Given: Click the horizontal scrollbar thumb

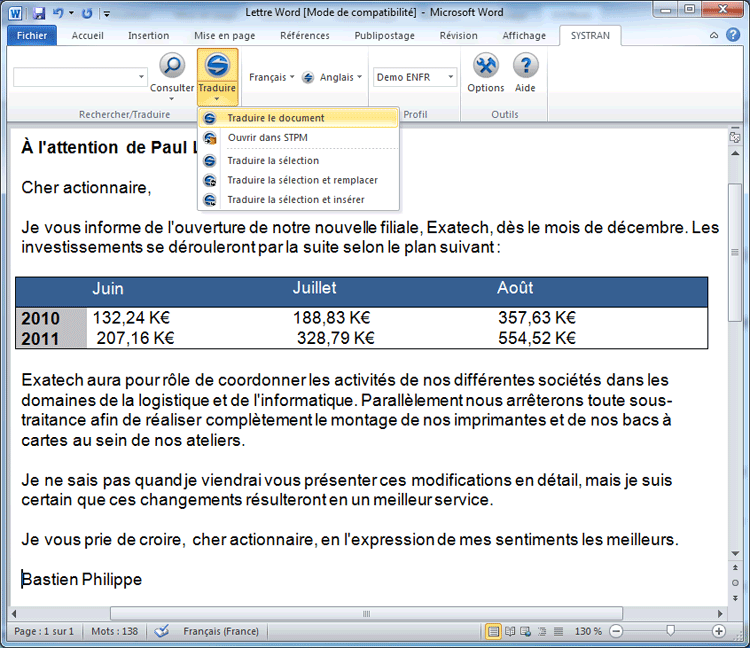Looking at the screenshot, I should [x=366, y=614].
